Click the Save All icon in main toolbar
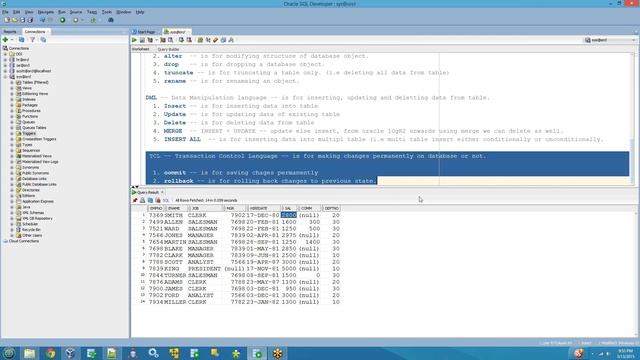 click(30, 20)
